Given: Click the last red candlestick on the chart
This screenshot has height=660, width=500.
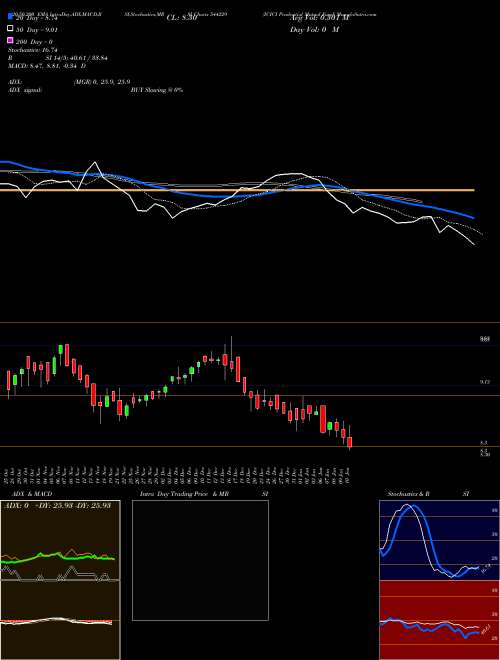Looking at the screenshot, I should click(x=349, y=442).
